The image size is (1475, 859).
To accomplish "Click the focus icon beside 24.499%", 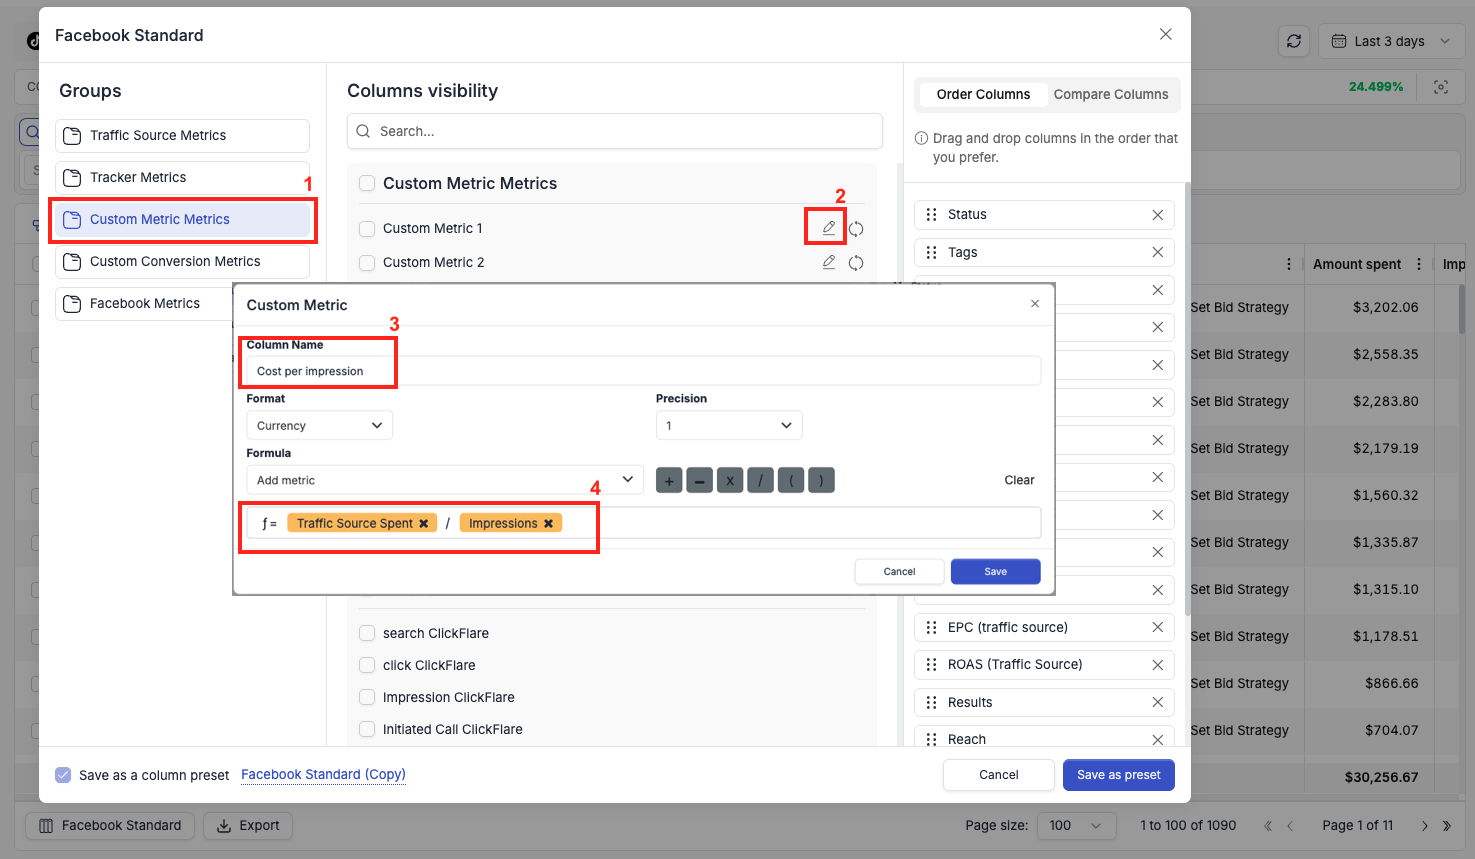I will click(1441, 87).
